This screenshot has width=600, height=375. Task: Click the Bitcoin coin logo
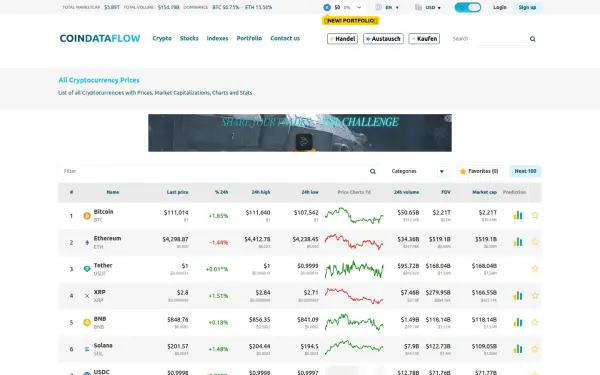click(x=87, y=216)
